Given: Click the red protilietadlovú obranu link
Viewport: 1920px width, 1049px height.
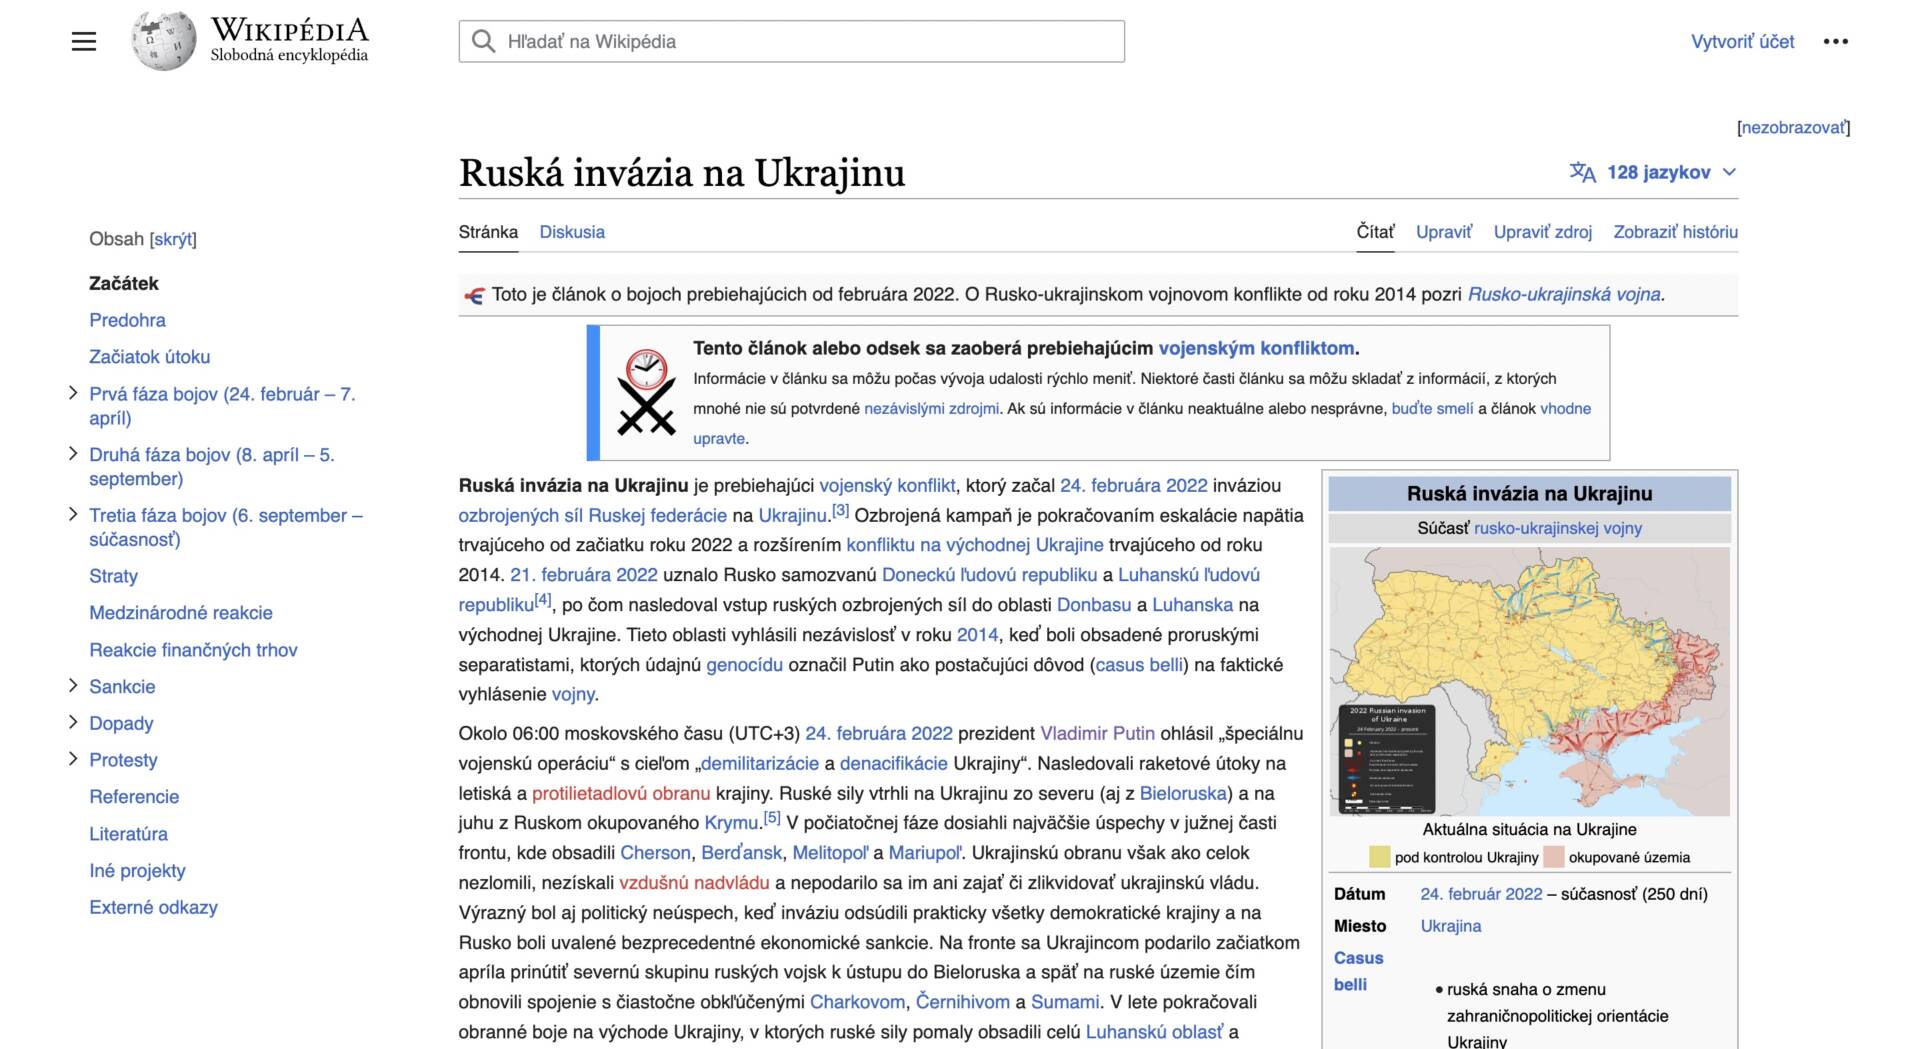Looking at the screenshot, I should click(x=621, y=794).
